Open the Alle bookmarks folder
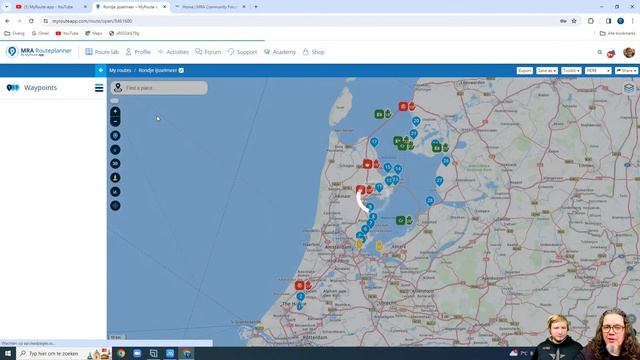This screenshot has height=360, width=640. click(x=617, y=33)
